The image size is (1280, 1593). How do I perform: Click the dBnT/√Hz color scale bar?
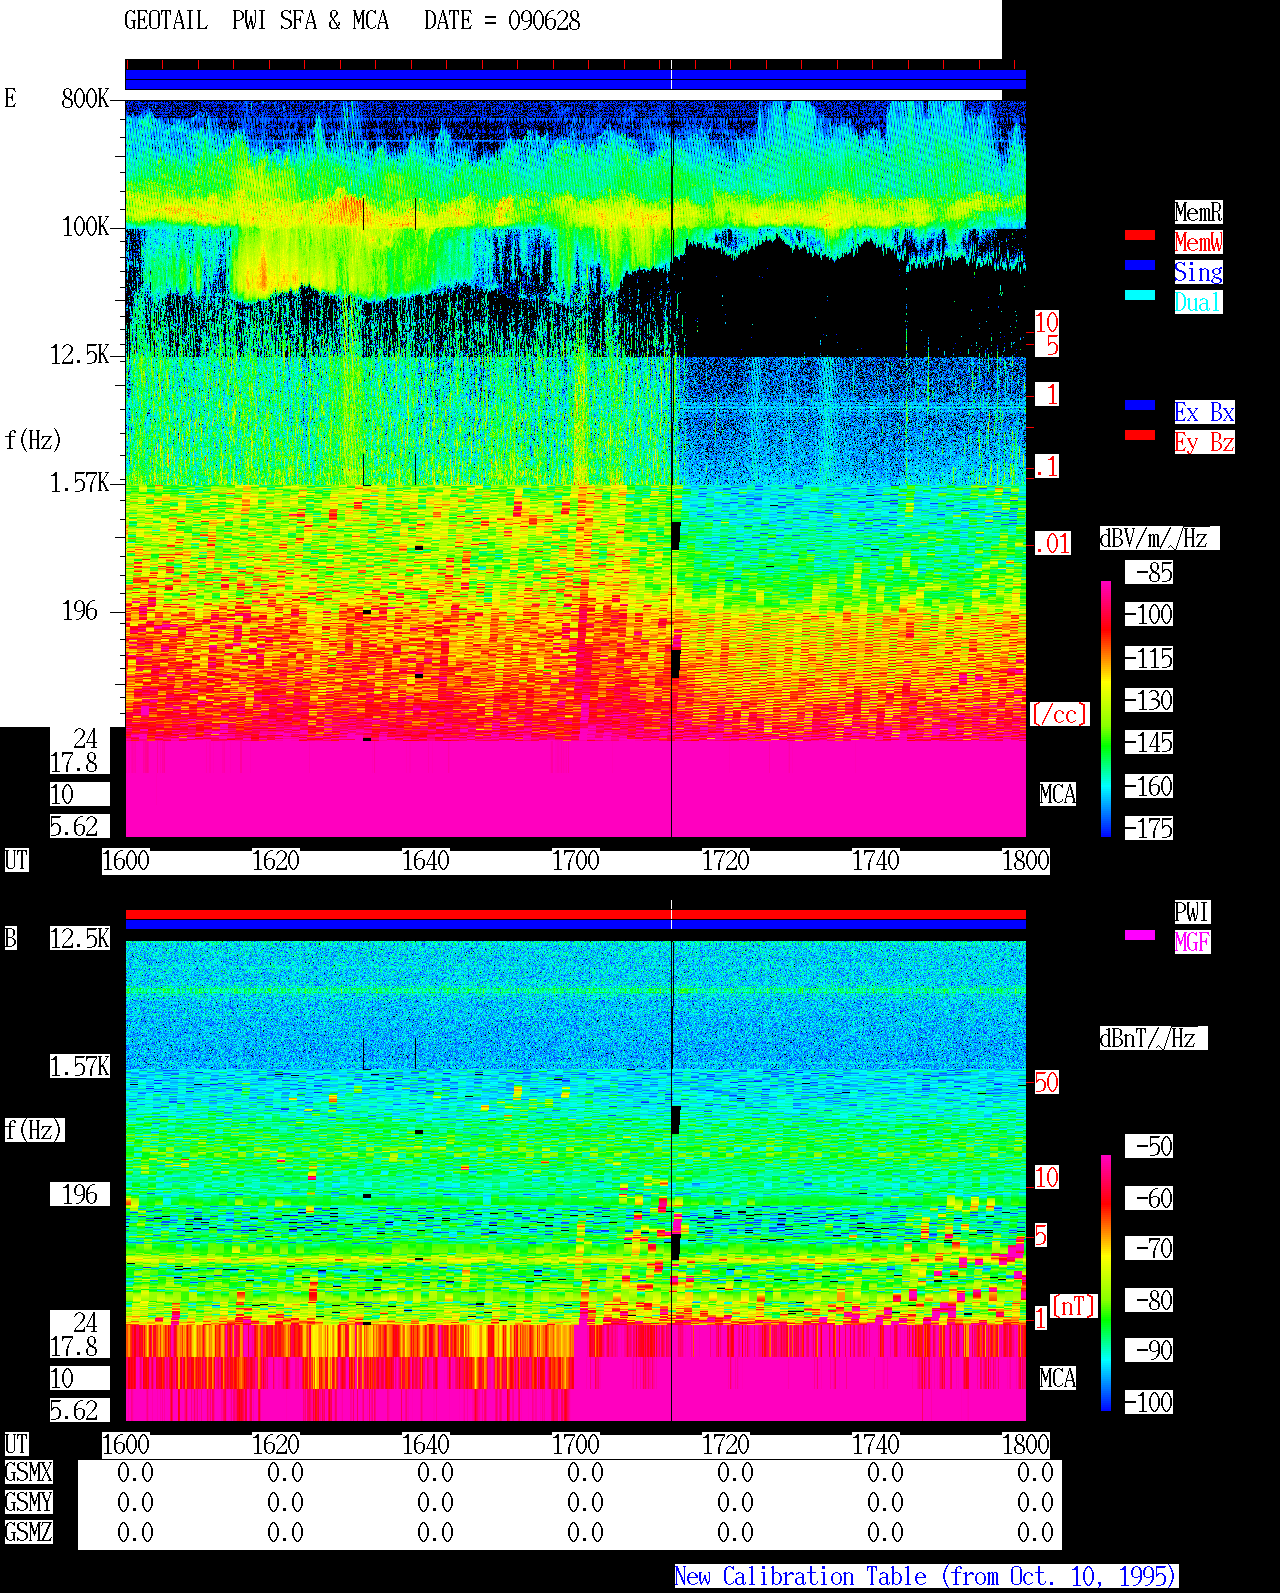tap(1106, 1283)
